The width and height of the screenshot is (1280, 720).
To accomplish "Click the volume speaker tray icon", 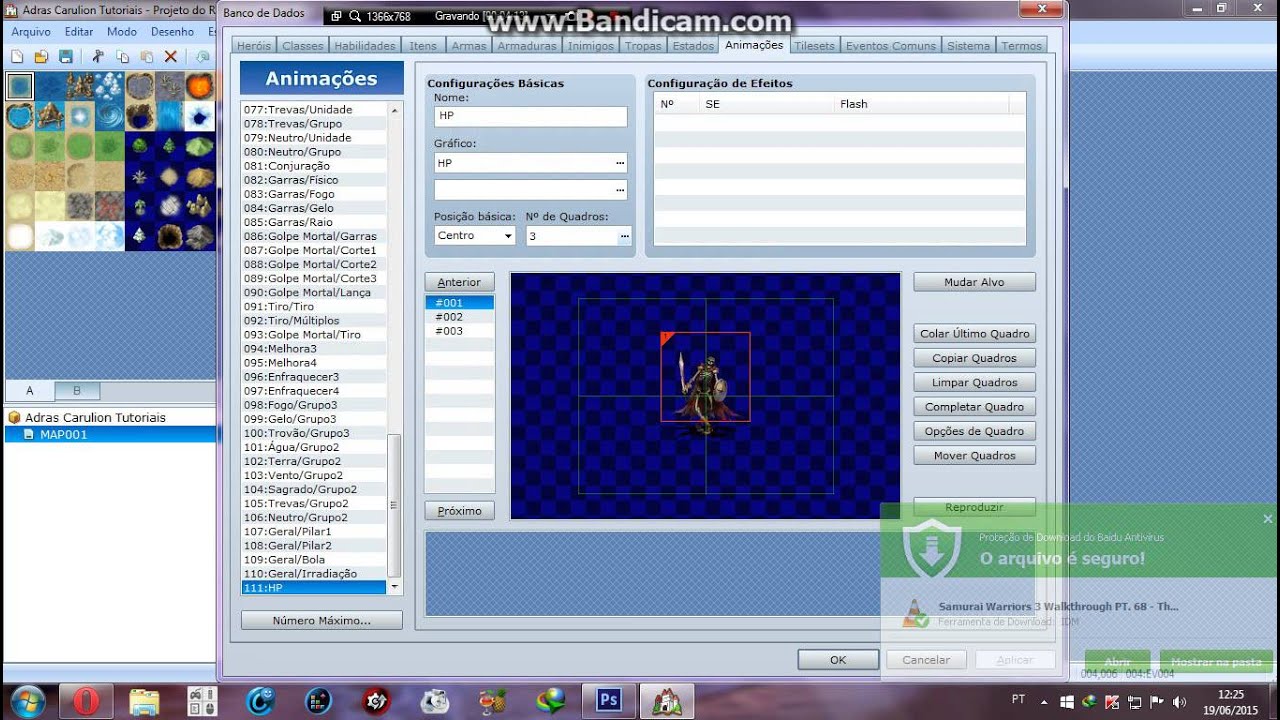I will point(1179,701).
